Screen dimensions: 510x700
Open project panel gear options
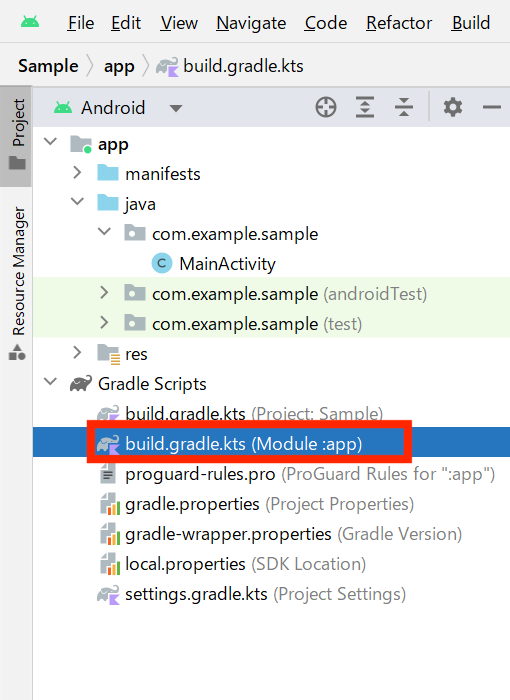(x=452, y=107)
